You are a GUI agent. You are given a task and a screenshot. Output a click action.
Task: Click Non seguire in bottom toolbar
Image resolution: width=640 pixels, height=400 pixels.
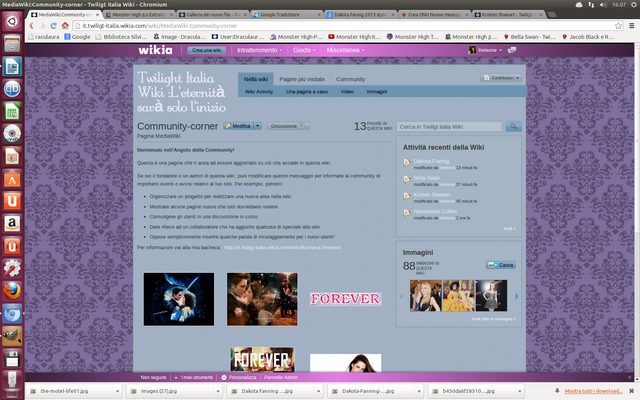click(x=153, y=378)
